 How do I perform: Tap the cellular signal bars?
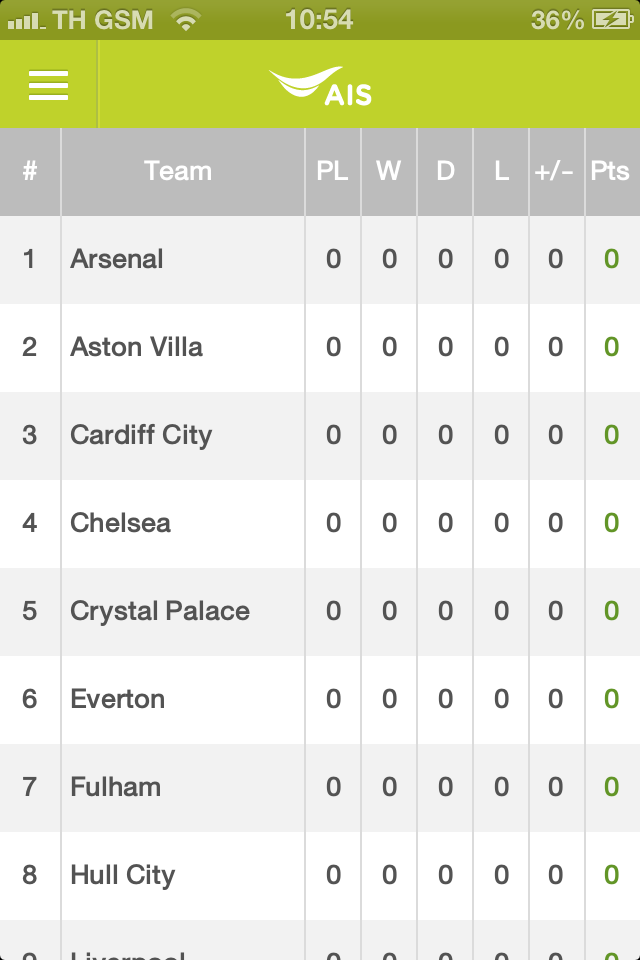pyautogui.click(x=26, y=19)
